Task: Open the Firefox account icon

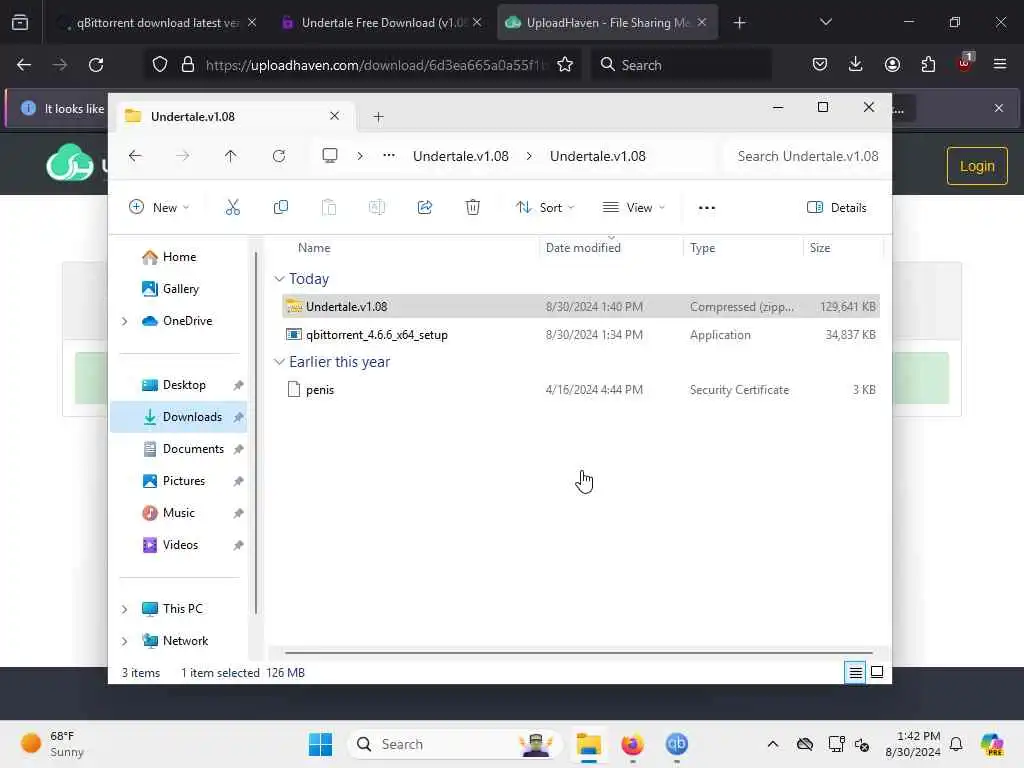Action: coord(892,64)
